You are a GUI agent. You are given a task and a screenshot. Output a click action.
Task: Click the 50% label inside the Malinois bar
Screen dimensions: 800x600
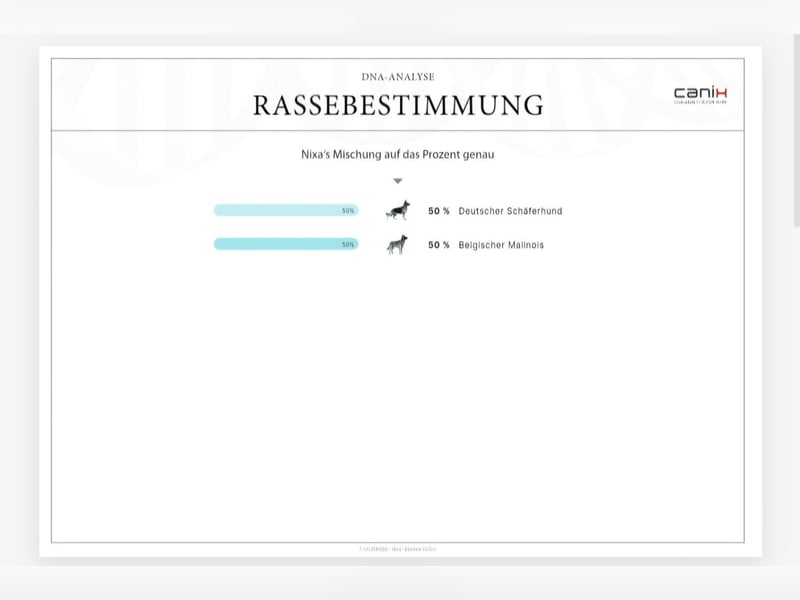pyautogui.click(x=348, y=244)
